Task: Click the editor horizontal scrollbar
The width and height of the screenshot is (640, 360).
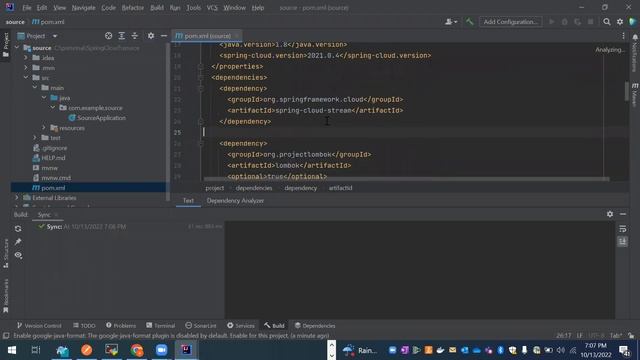Action: click(406, 179)
